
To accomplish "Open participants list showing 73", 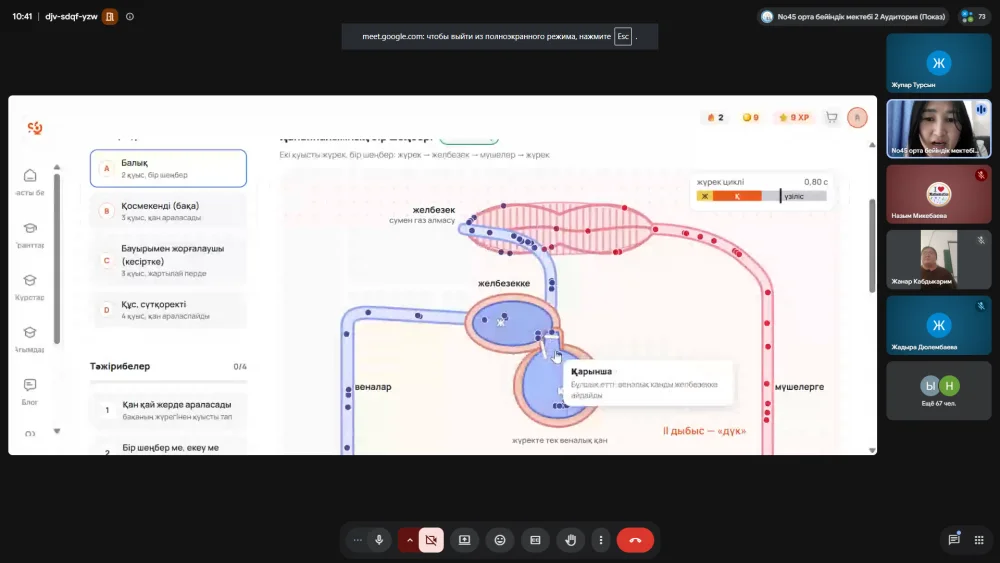I will click(x=974, y=17).
